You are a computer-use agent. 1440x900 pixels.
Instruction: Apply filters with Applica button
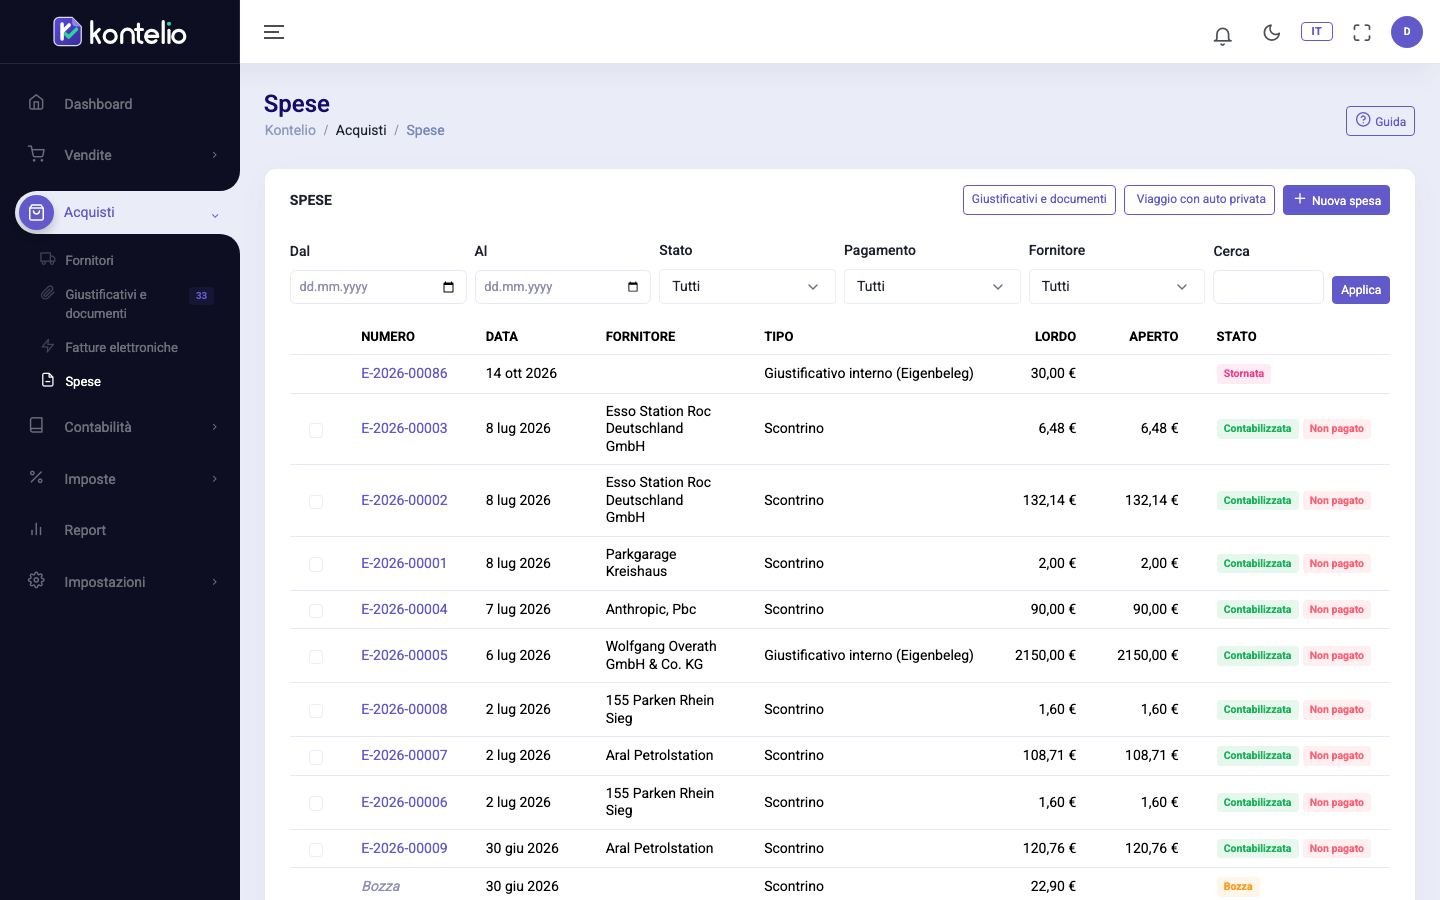click(1361, 290)
